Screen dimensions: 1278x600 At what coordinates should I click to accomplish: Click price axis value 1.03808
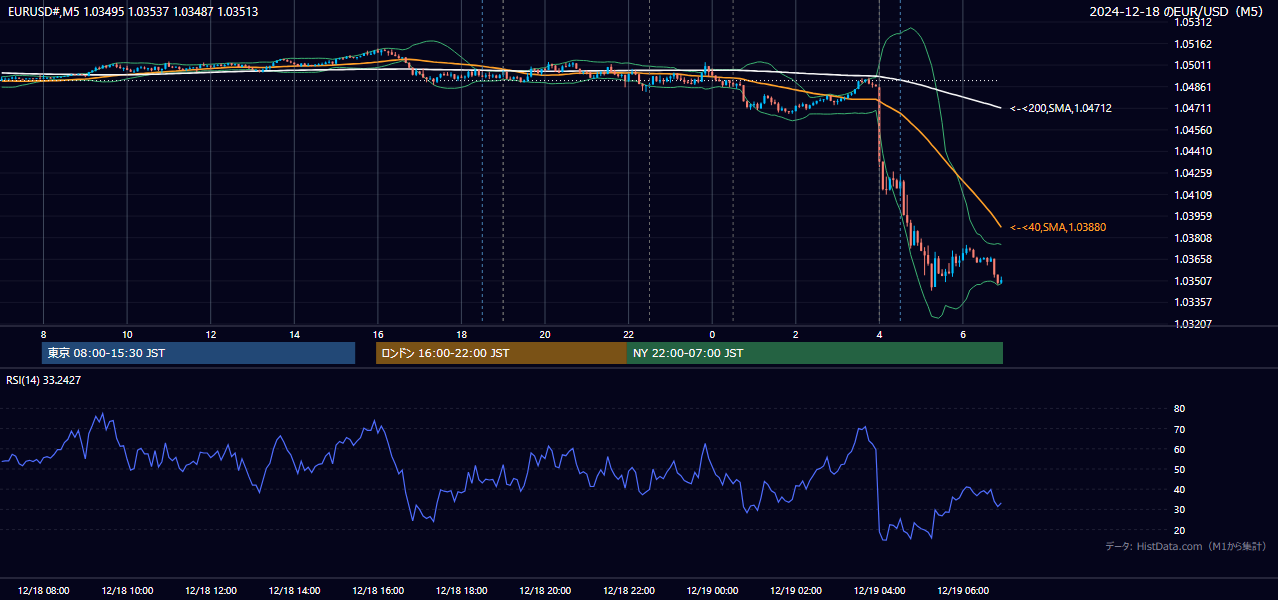coord(1193,238)
